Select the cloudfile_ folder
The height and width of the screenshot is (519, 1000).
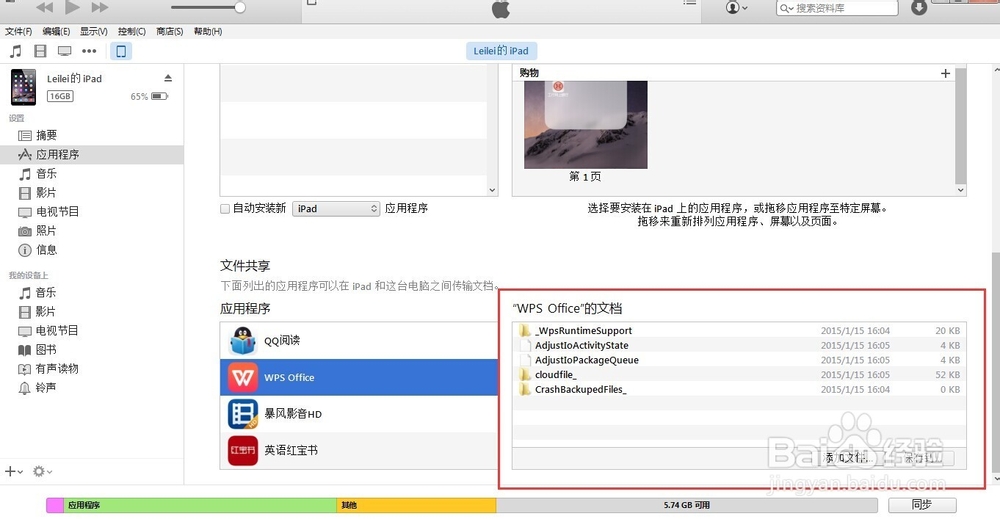739,374
